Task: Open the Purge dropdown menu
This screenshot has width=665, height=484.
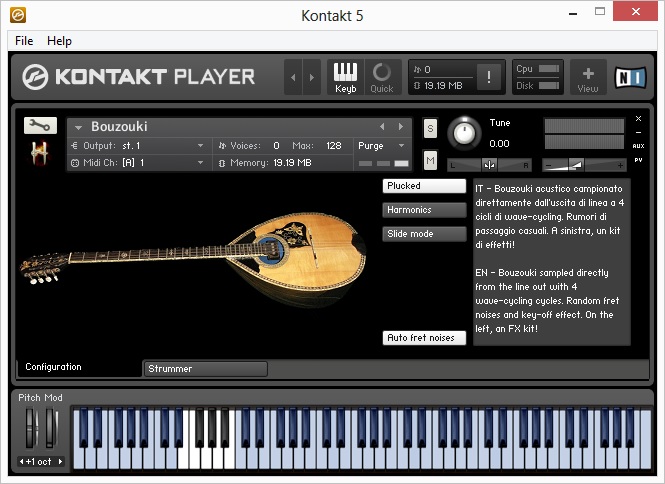Action: 381,145
